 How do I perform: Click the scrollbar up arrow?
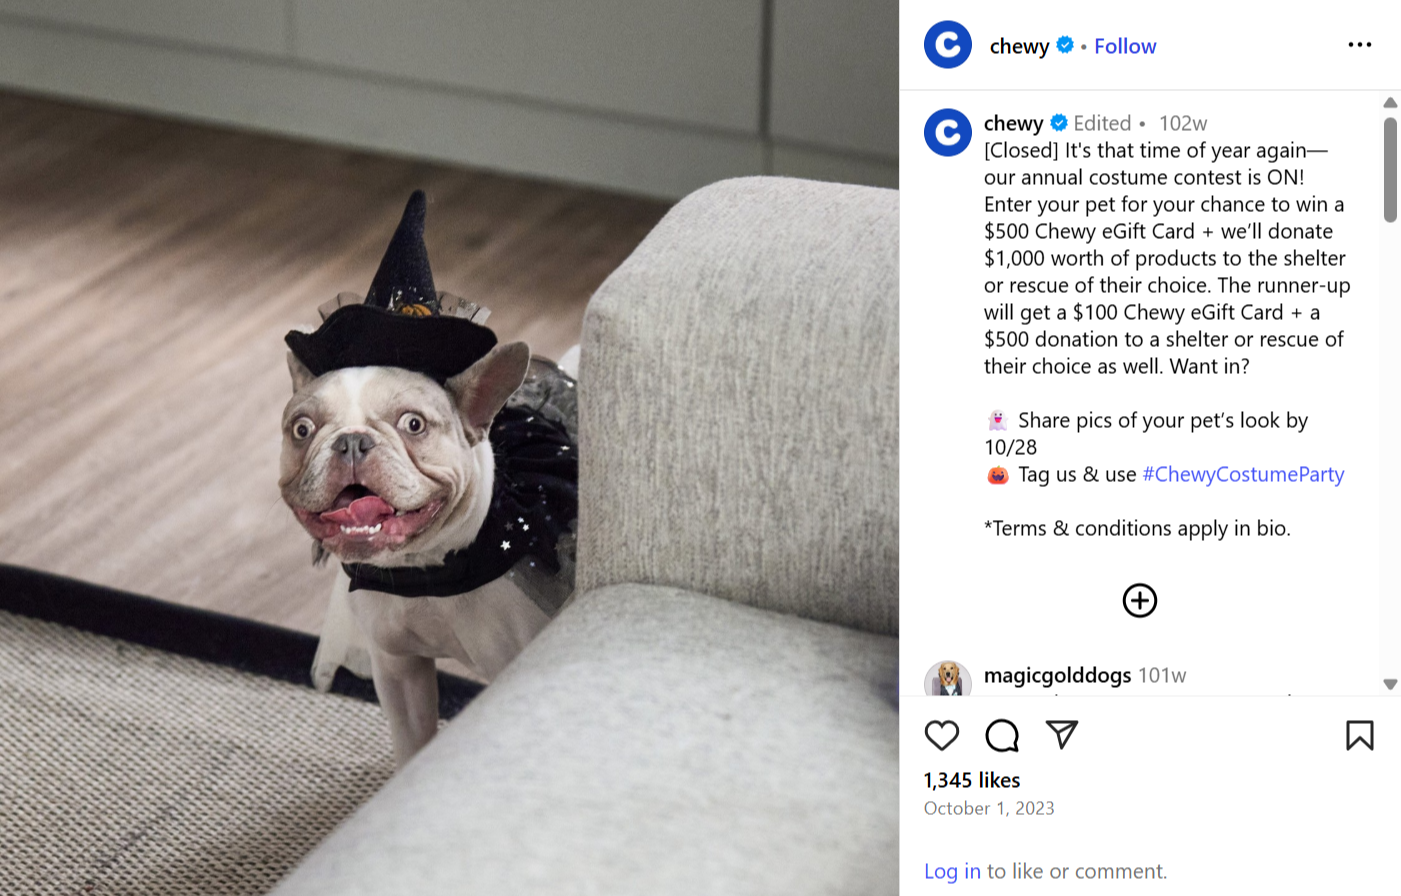pos(1390,103)
